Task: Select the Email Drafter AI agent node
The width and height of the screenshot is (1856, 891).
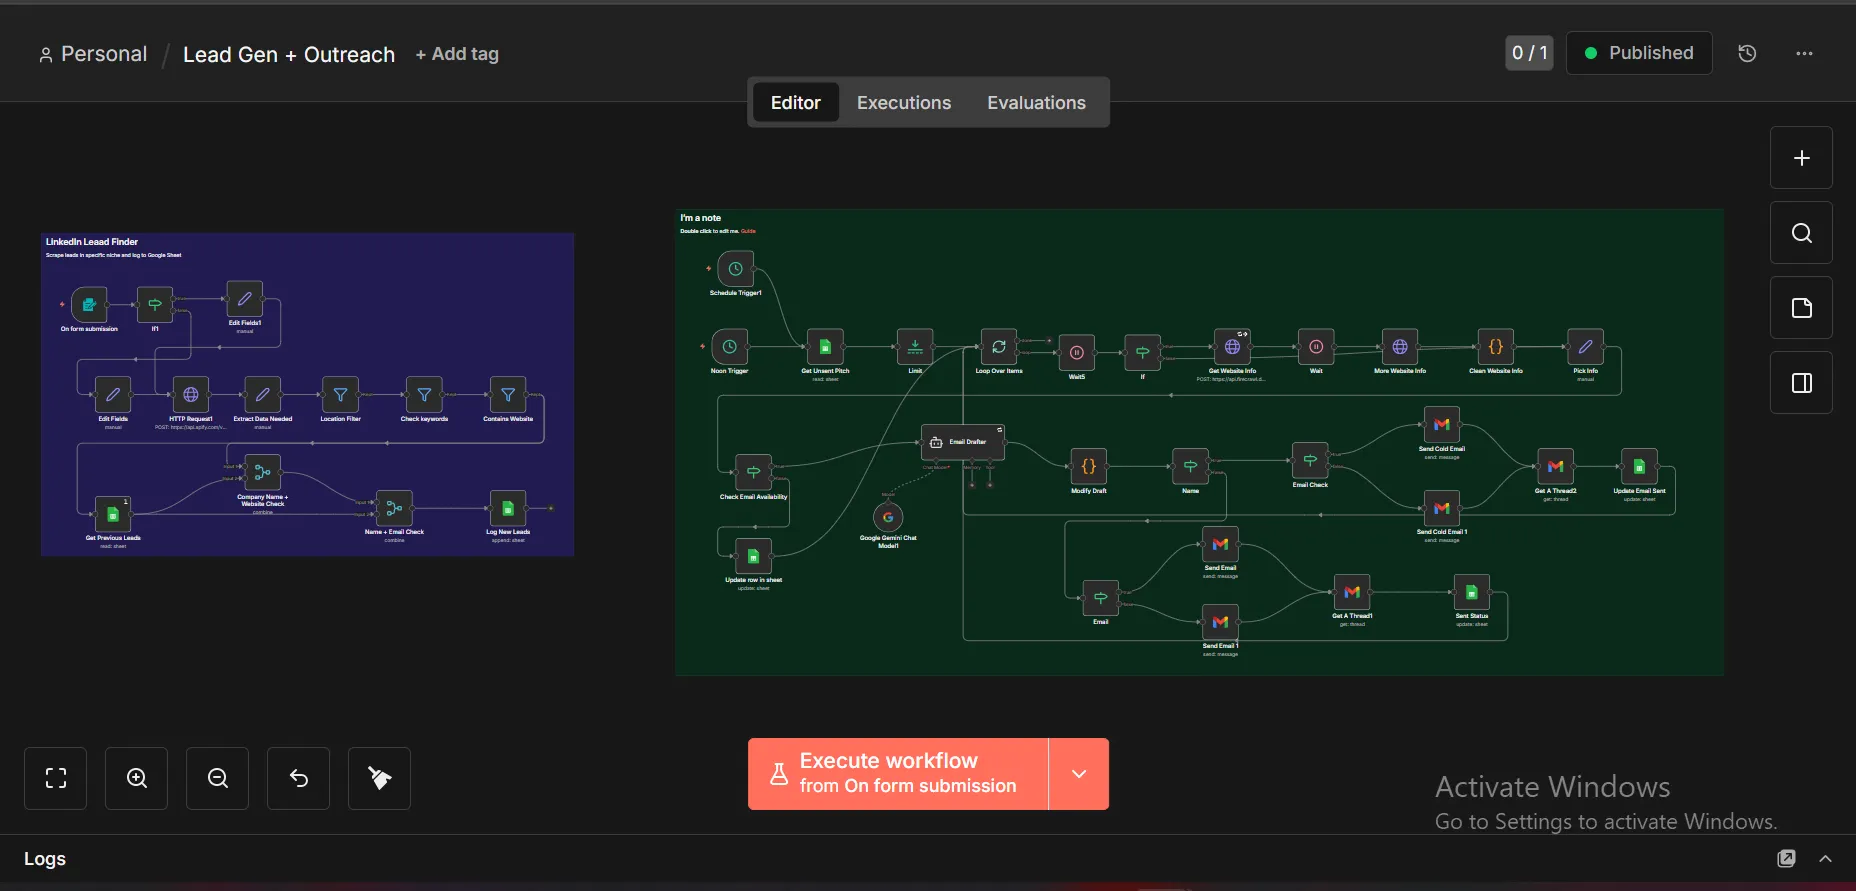Action: coord(963,442)
